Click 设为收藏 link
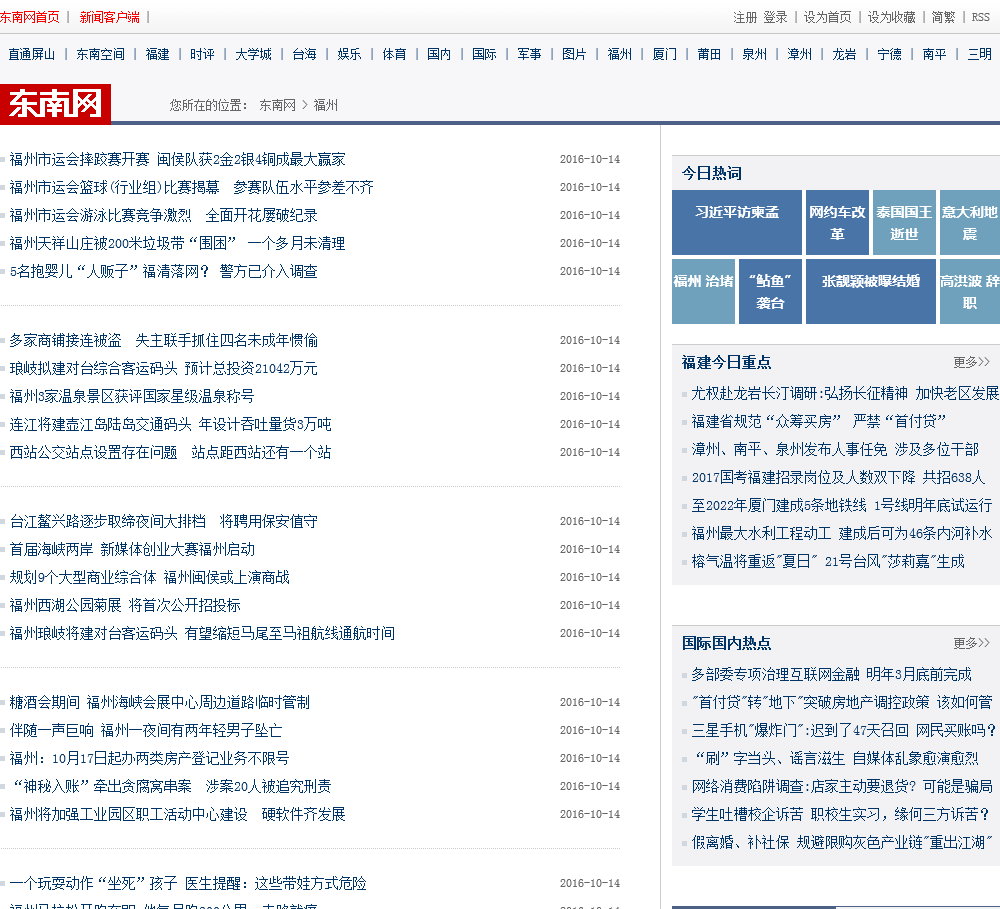The image size is (1000, 909). [892, 17]
